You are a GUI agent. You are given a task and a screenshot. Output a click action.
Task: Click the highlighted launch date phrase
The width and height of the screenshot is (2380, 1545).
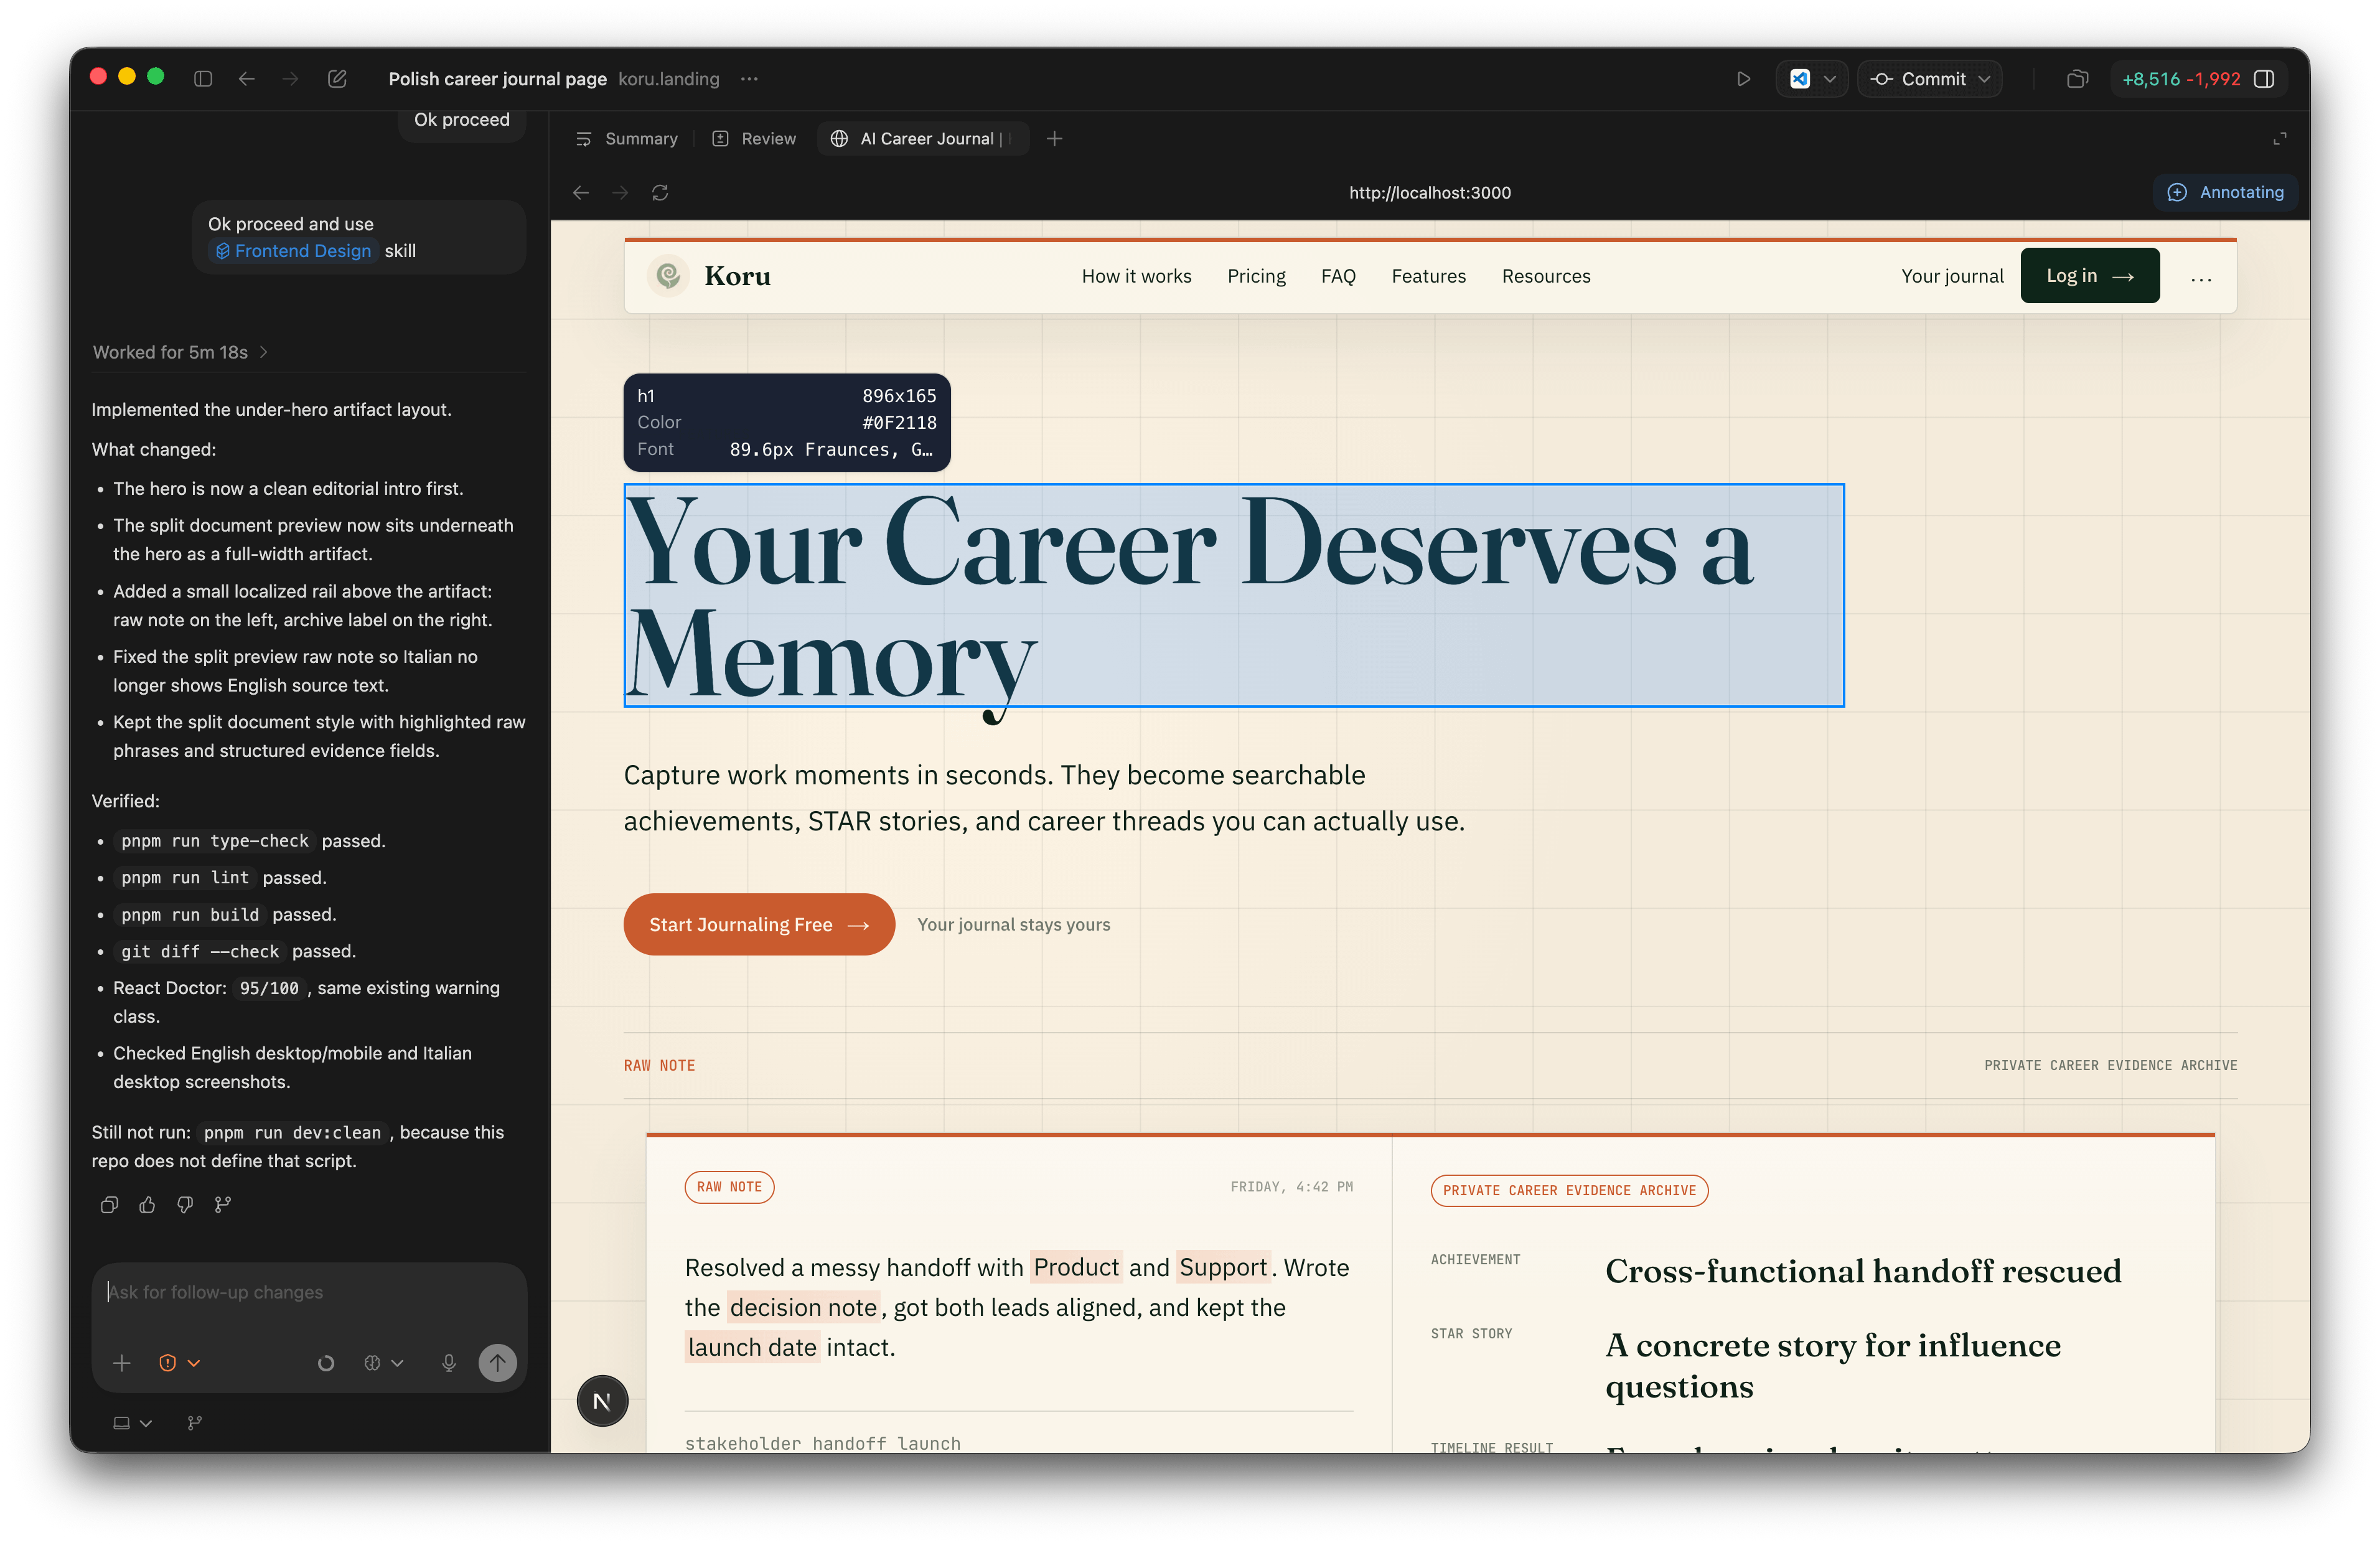[752, 1347]
